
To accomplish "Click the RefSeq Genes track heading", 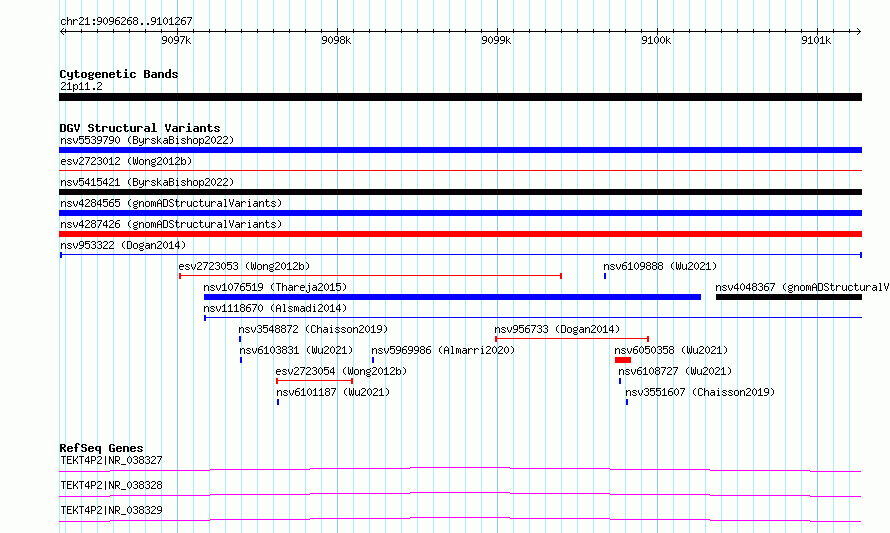I will pyautogui.click(x=101, y=448).
